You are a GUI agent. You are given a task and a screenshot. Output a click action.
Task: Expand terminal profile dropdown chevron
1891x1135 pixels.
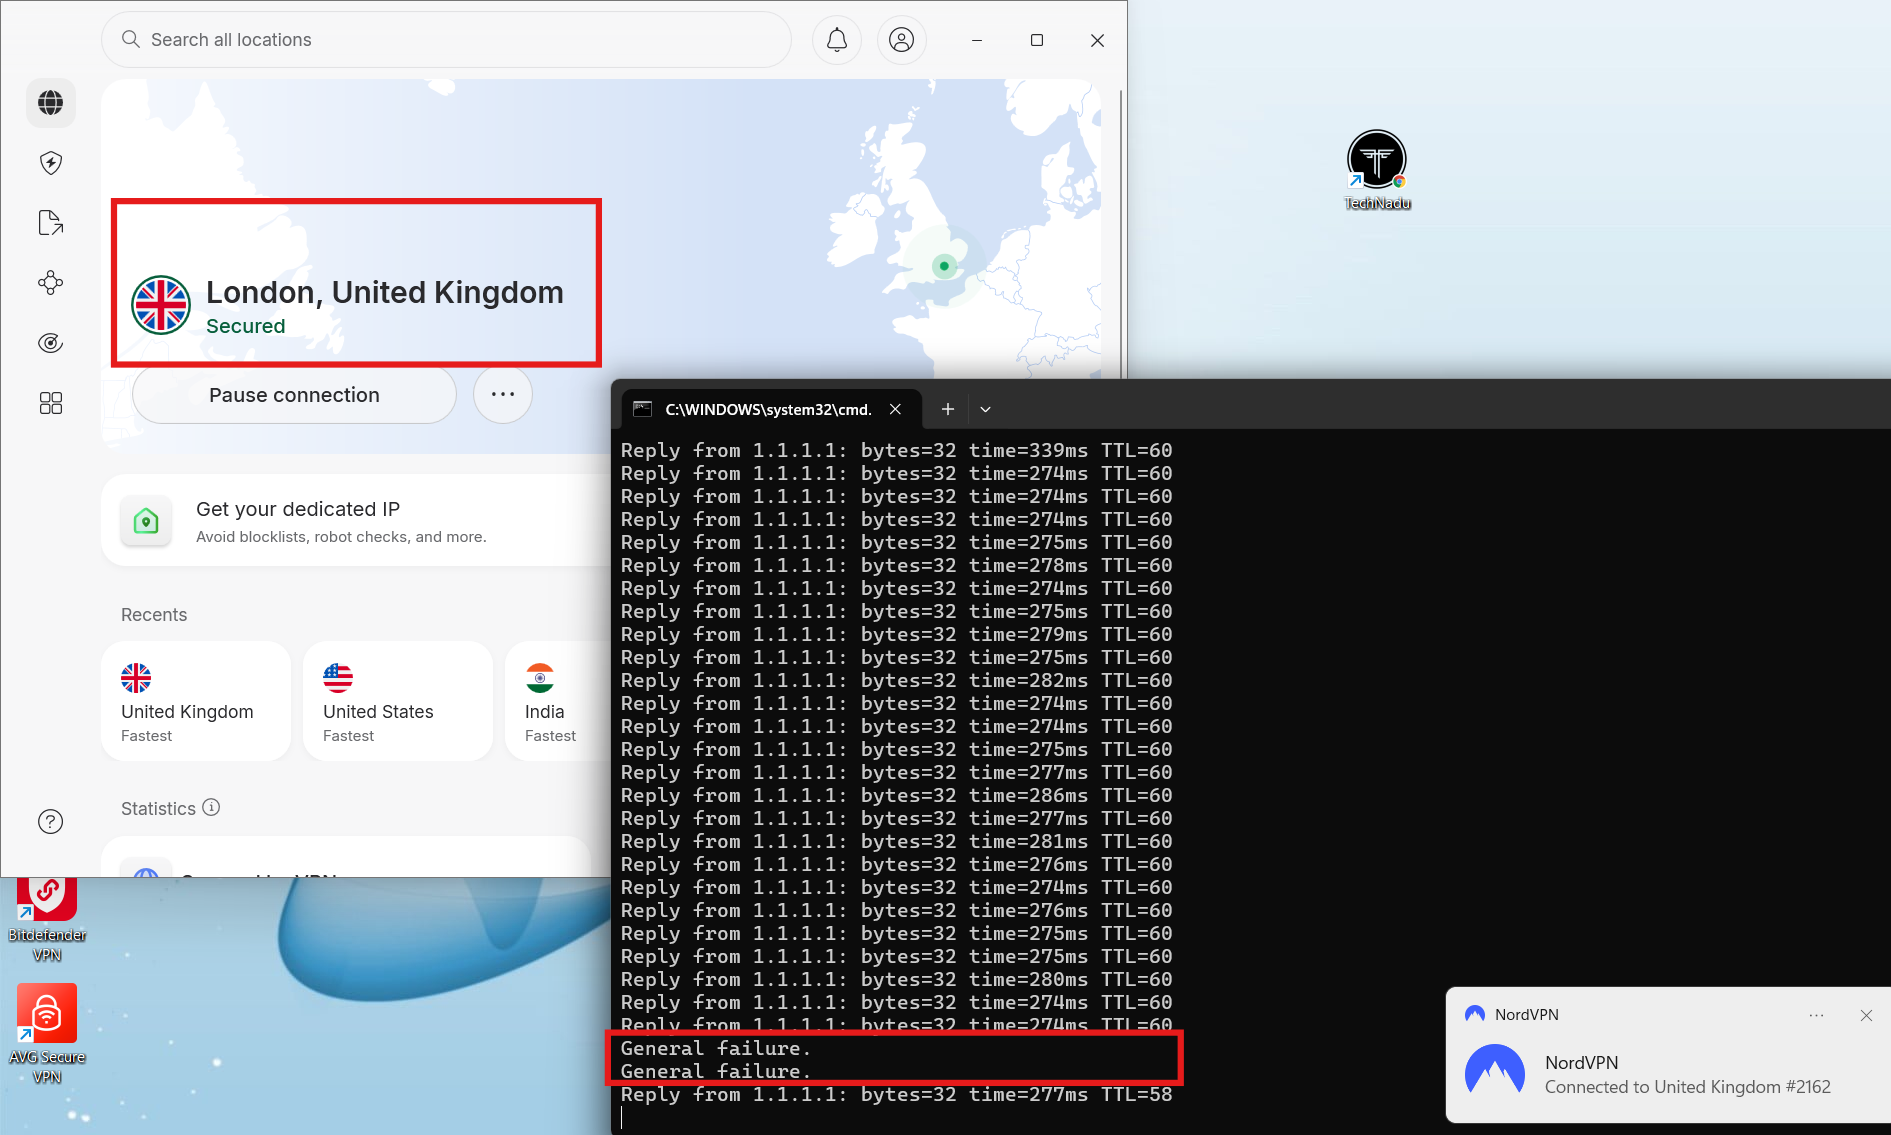[x=985, y=409]
